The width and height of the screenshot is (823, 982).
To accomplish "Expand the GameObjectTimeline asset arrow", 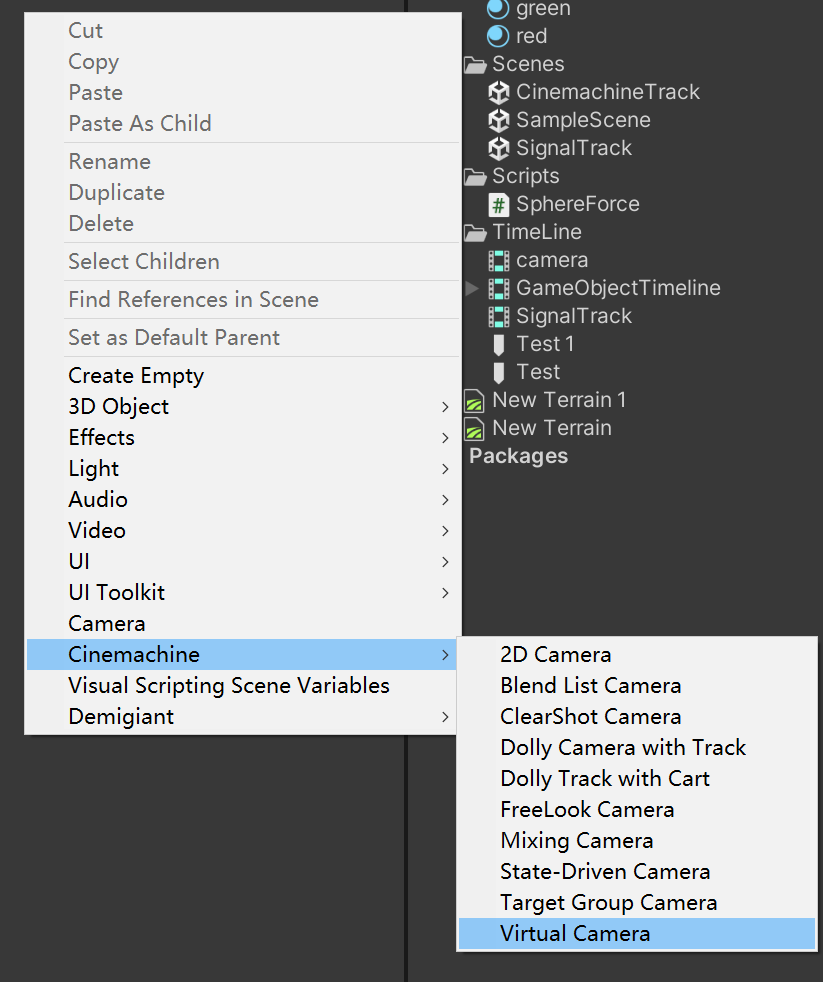I will (x=472, y=288).
